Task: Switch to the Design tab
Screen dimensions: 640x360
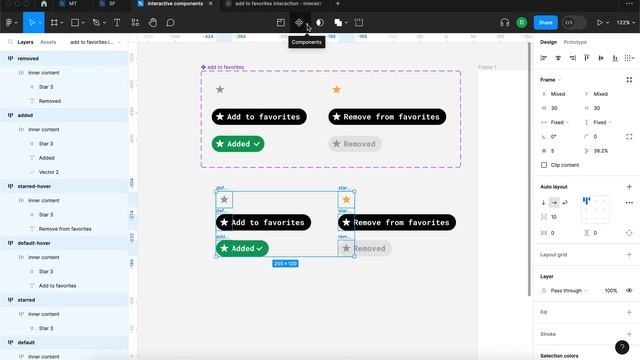Action: pos(548,42)
